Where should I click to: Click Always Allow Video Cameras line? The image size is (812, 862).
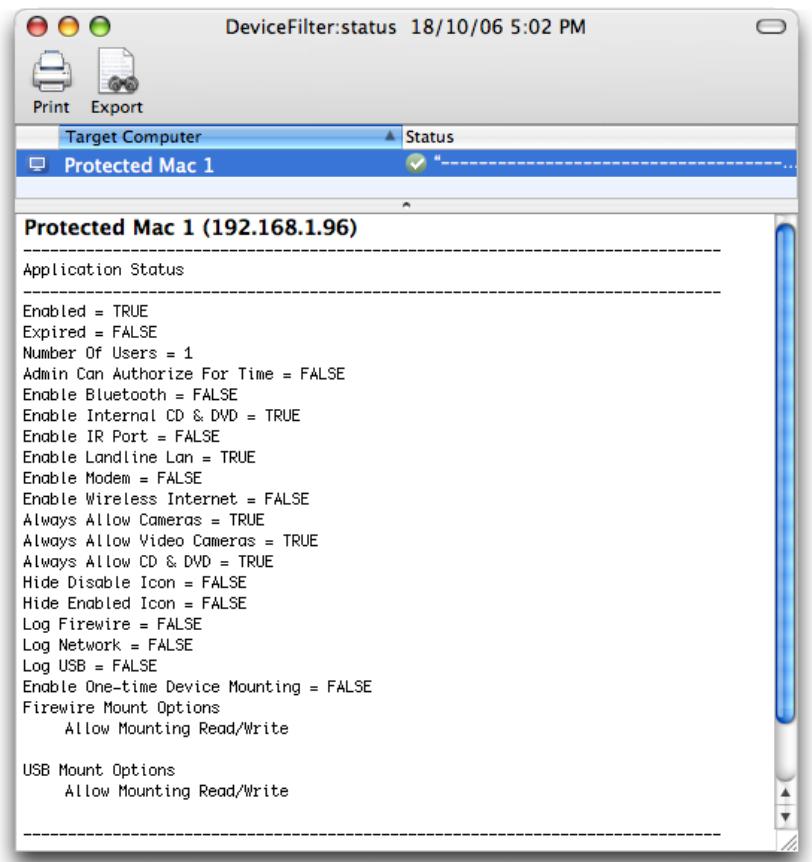[170, 541]
